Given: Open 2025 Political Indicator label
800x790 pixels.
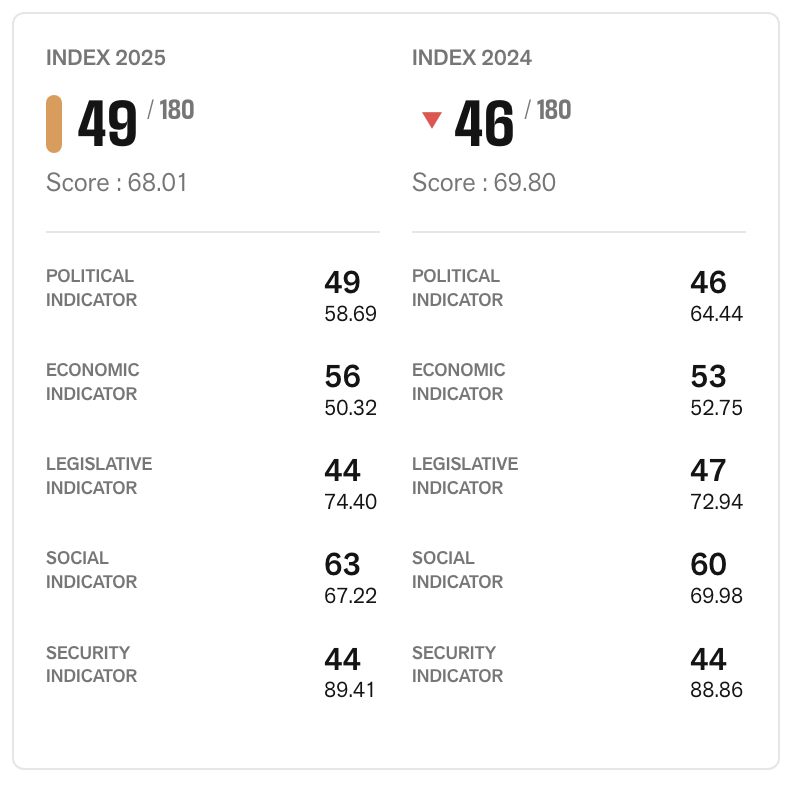Looking at the screenshot, I should (x=91, y=288).
